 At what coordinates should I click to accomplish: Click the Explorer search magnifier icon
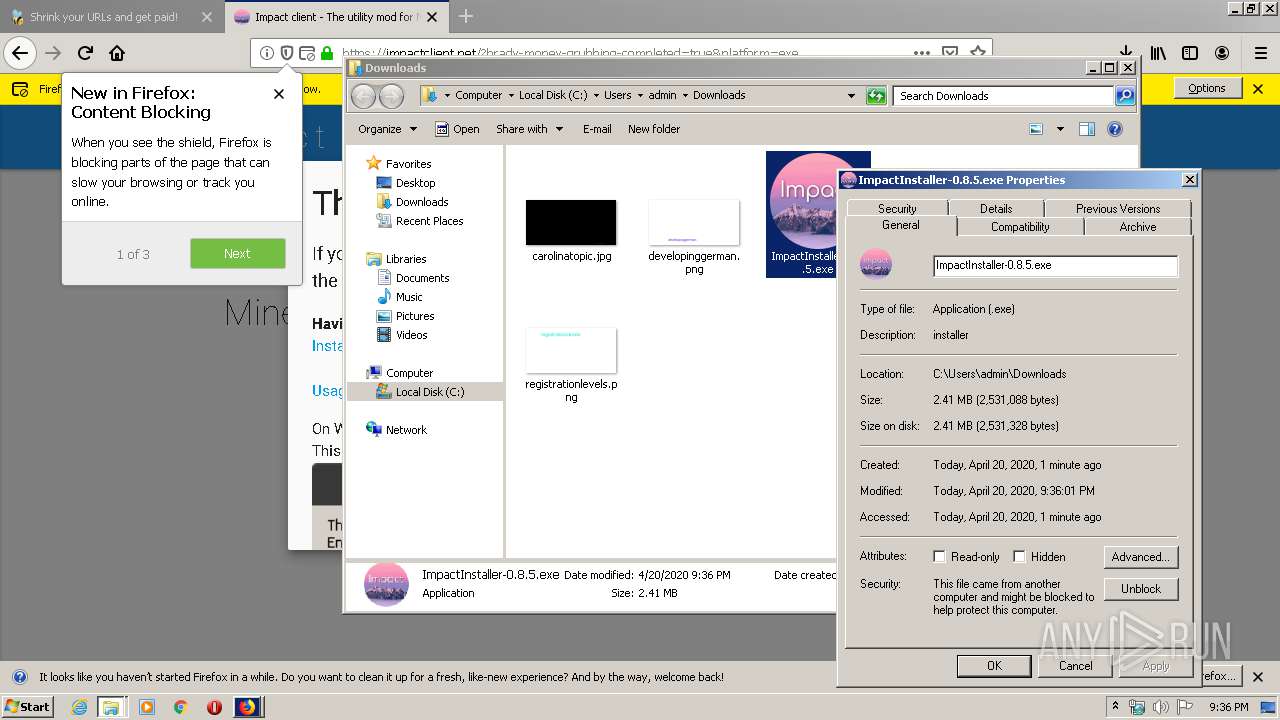1125,95
